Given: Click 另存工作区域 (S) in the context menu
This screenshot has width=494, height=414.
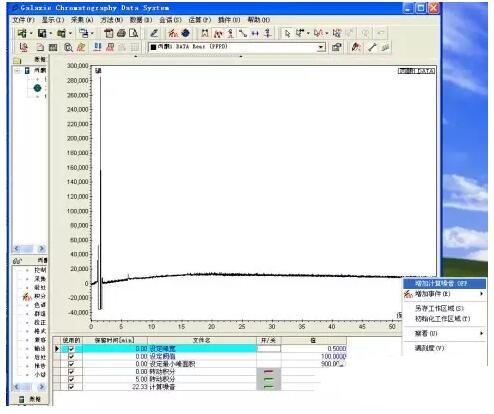Looking at the screenshot, I should [439, 308].
